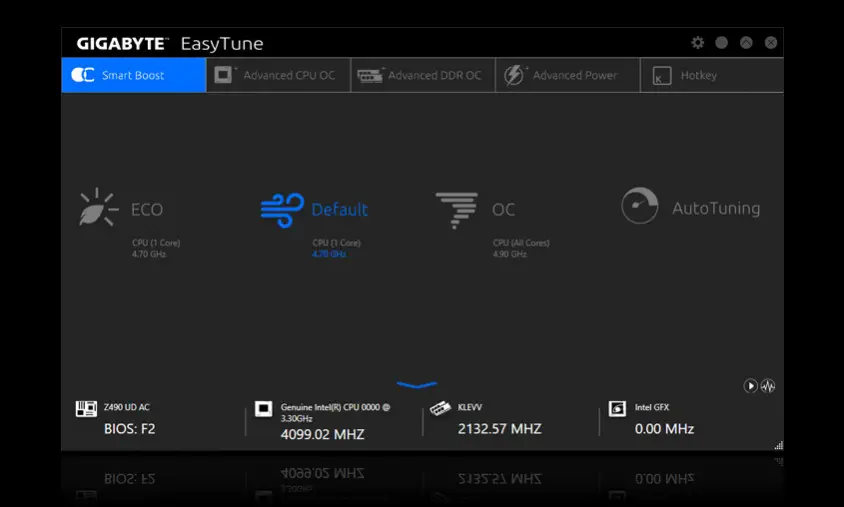Open the hardware monitor waveform icon
Image resolution: width=844 pixels, height=507 pixels.
pyautogui.click(x=768, y=386)
